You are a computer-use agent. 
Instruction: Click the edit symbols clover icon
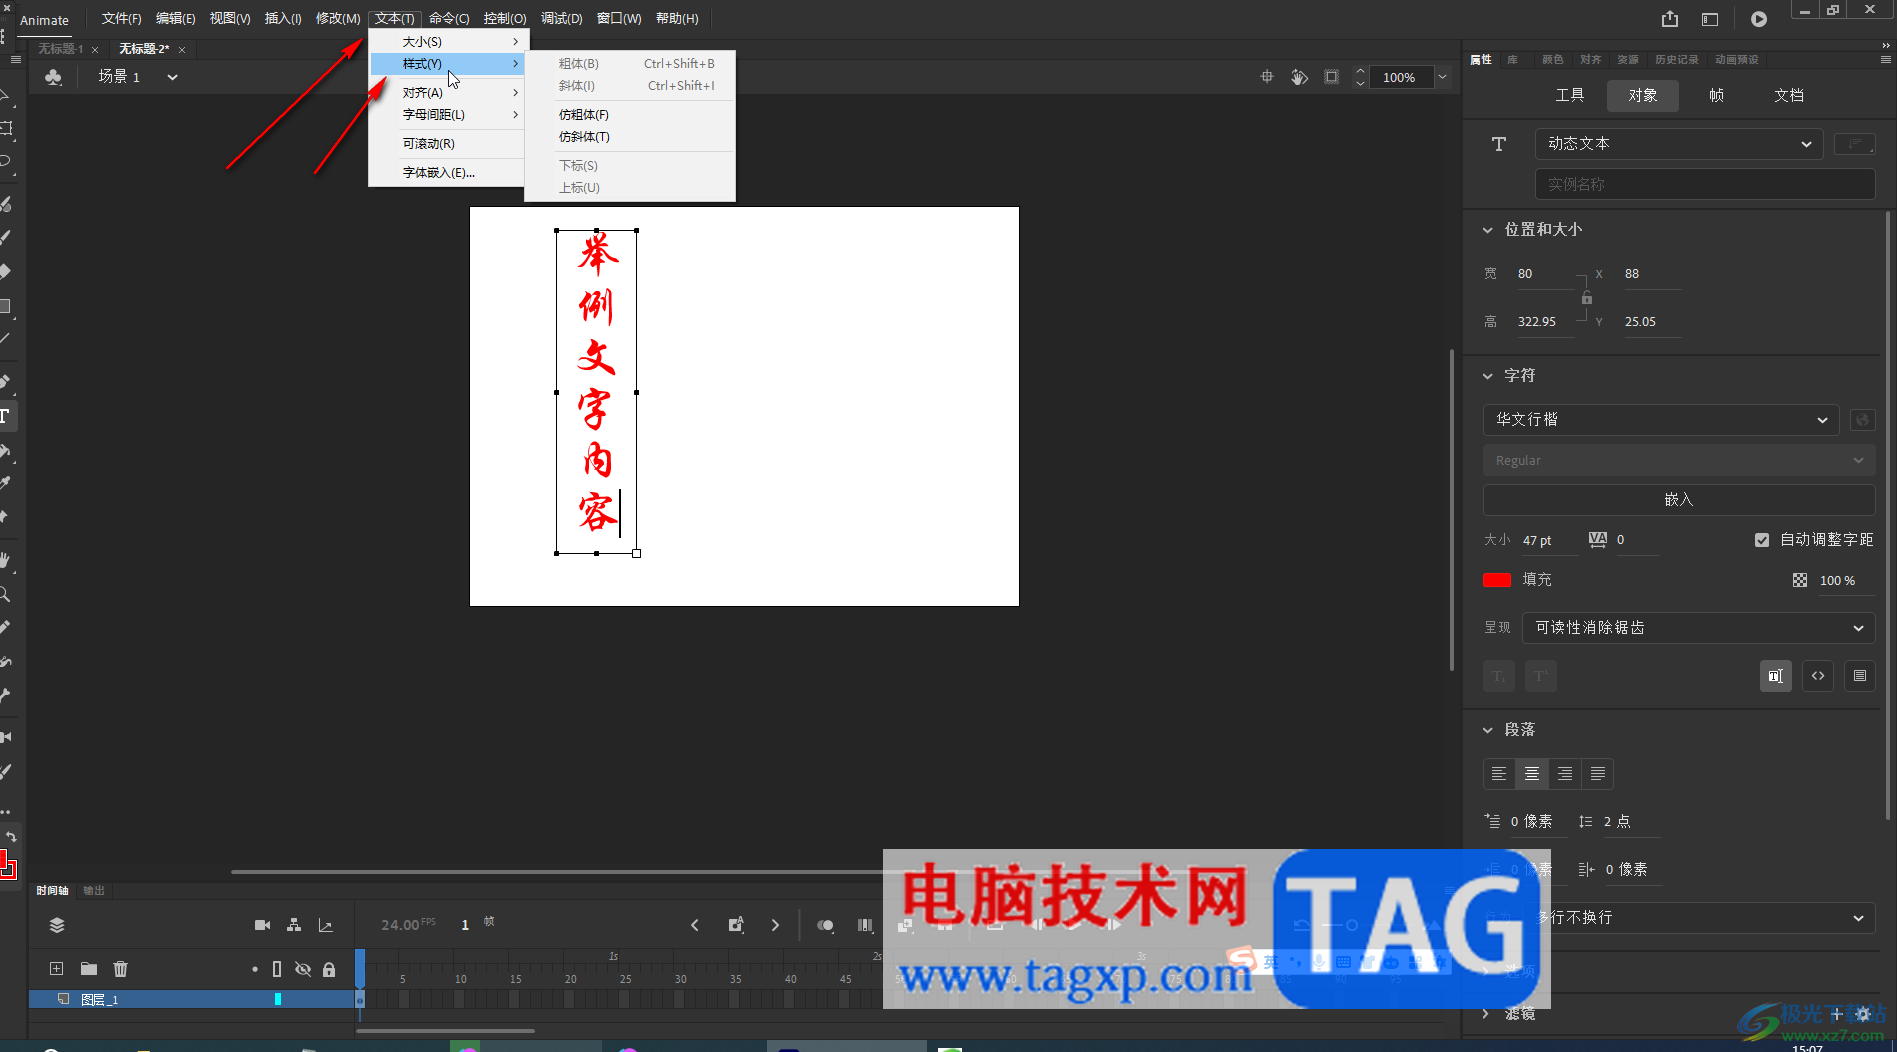coord(54,77)
